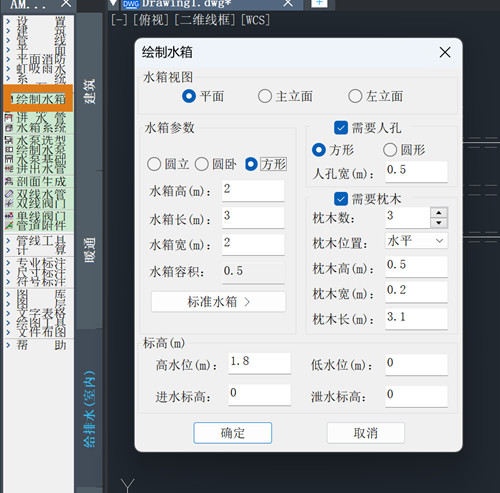This screenshot has width=500, height=493.
Task: Click the 绘制水泵 tool icon
Action: 9,150
